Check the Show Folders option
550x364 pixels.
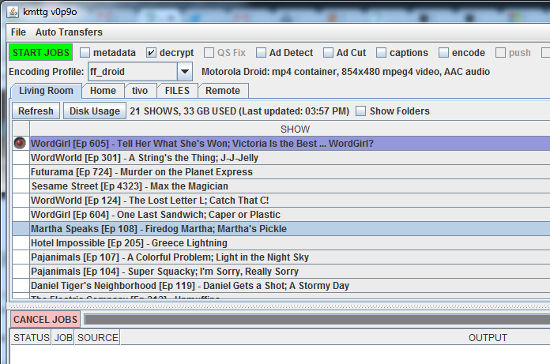[360, 111]
